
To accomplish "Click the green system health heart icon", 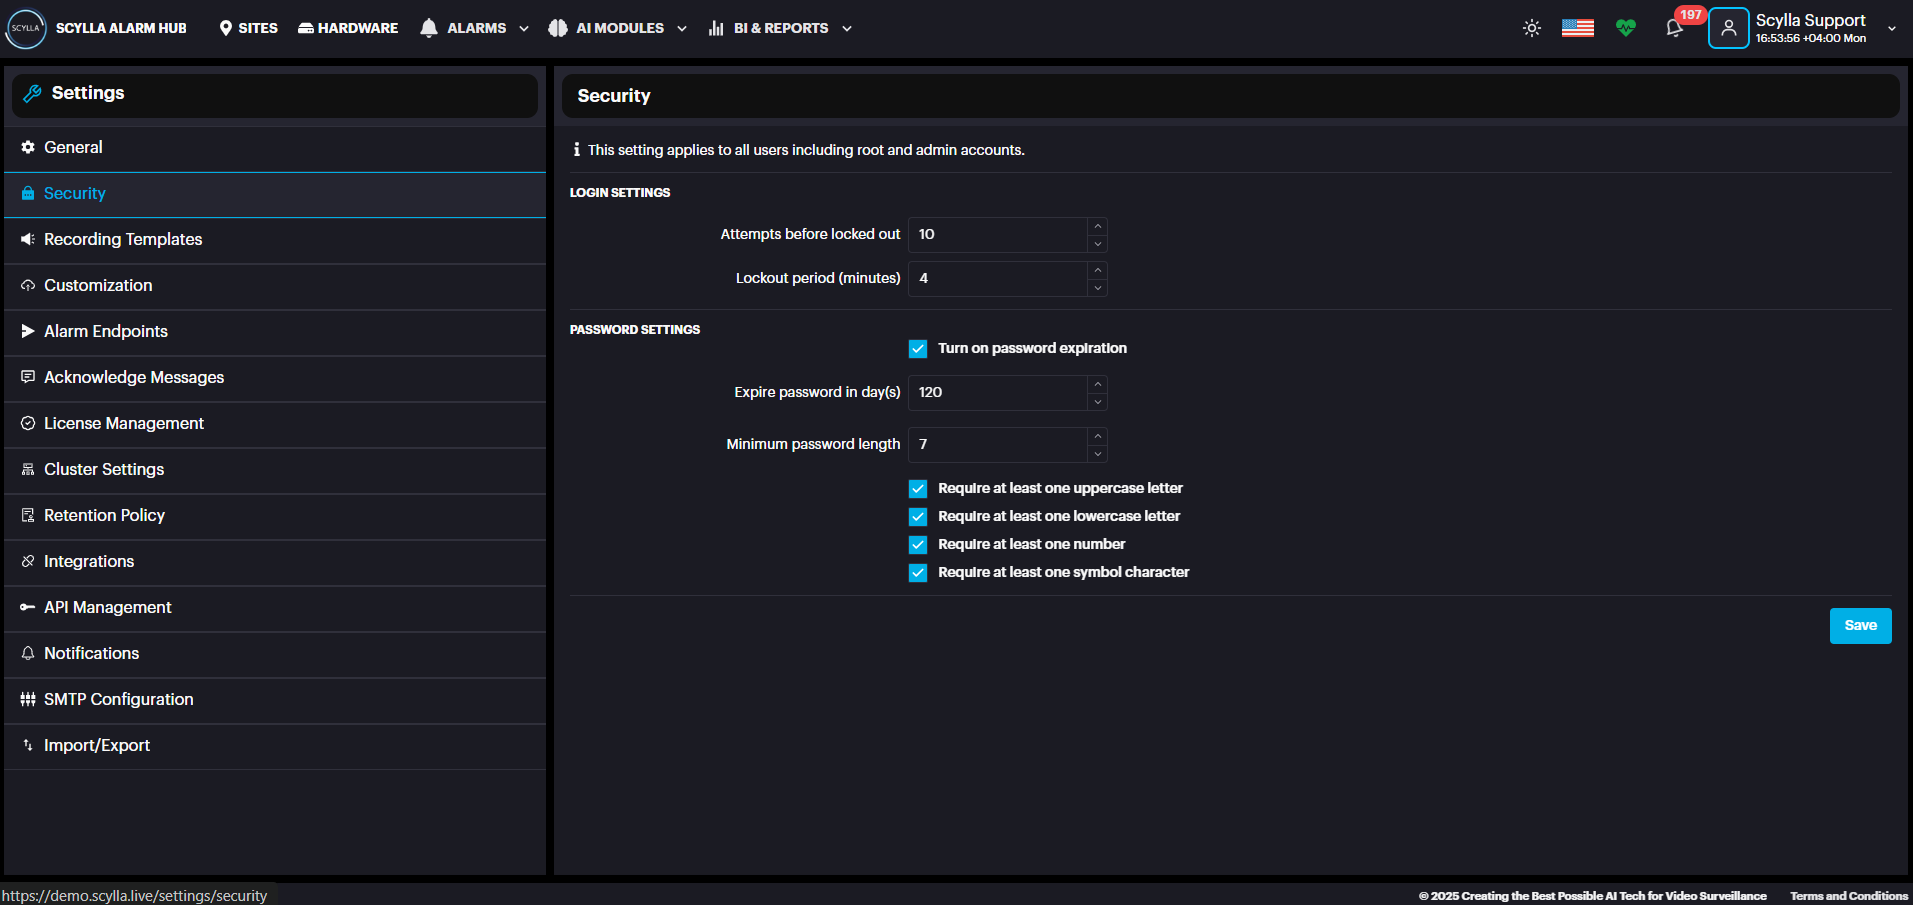I will (x=1625, y=28).
